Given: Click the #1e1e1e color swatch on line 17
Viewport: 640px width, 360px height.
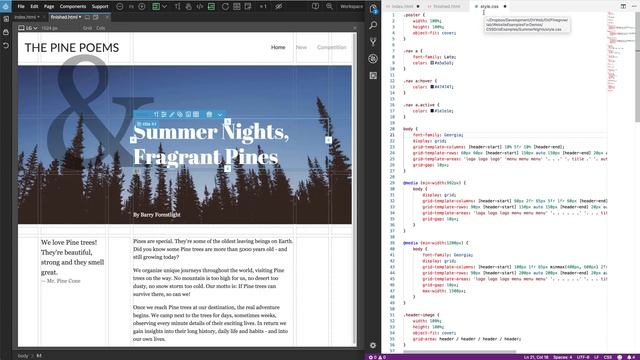Looking at the screenshot, I should (x=432, y=111).
